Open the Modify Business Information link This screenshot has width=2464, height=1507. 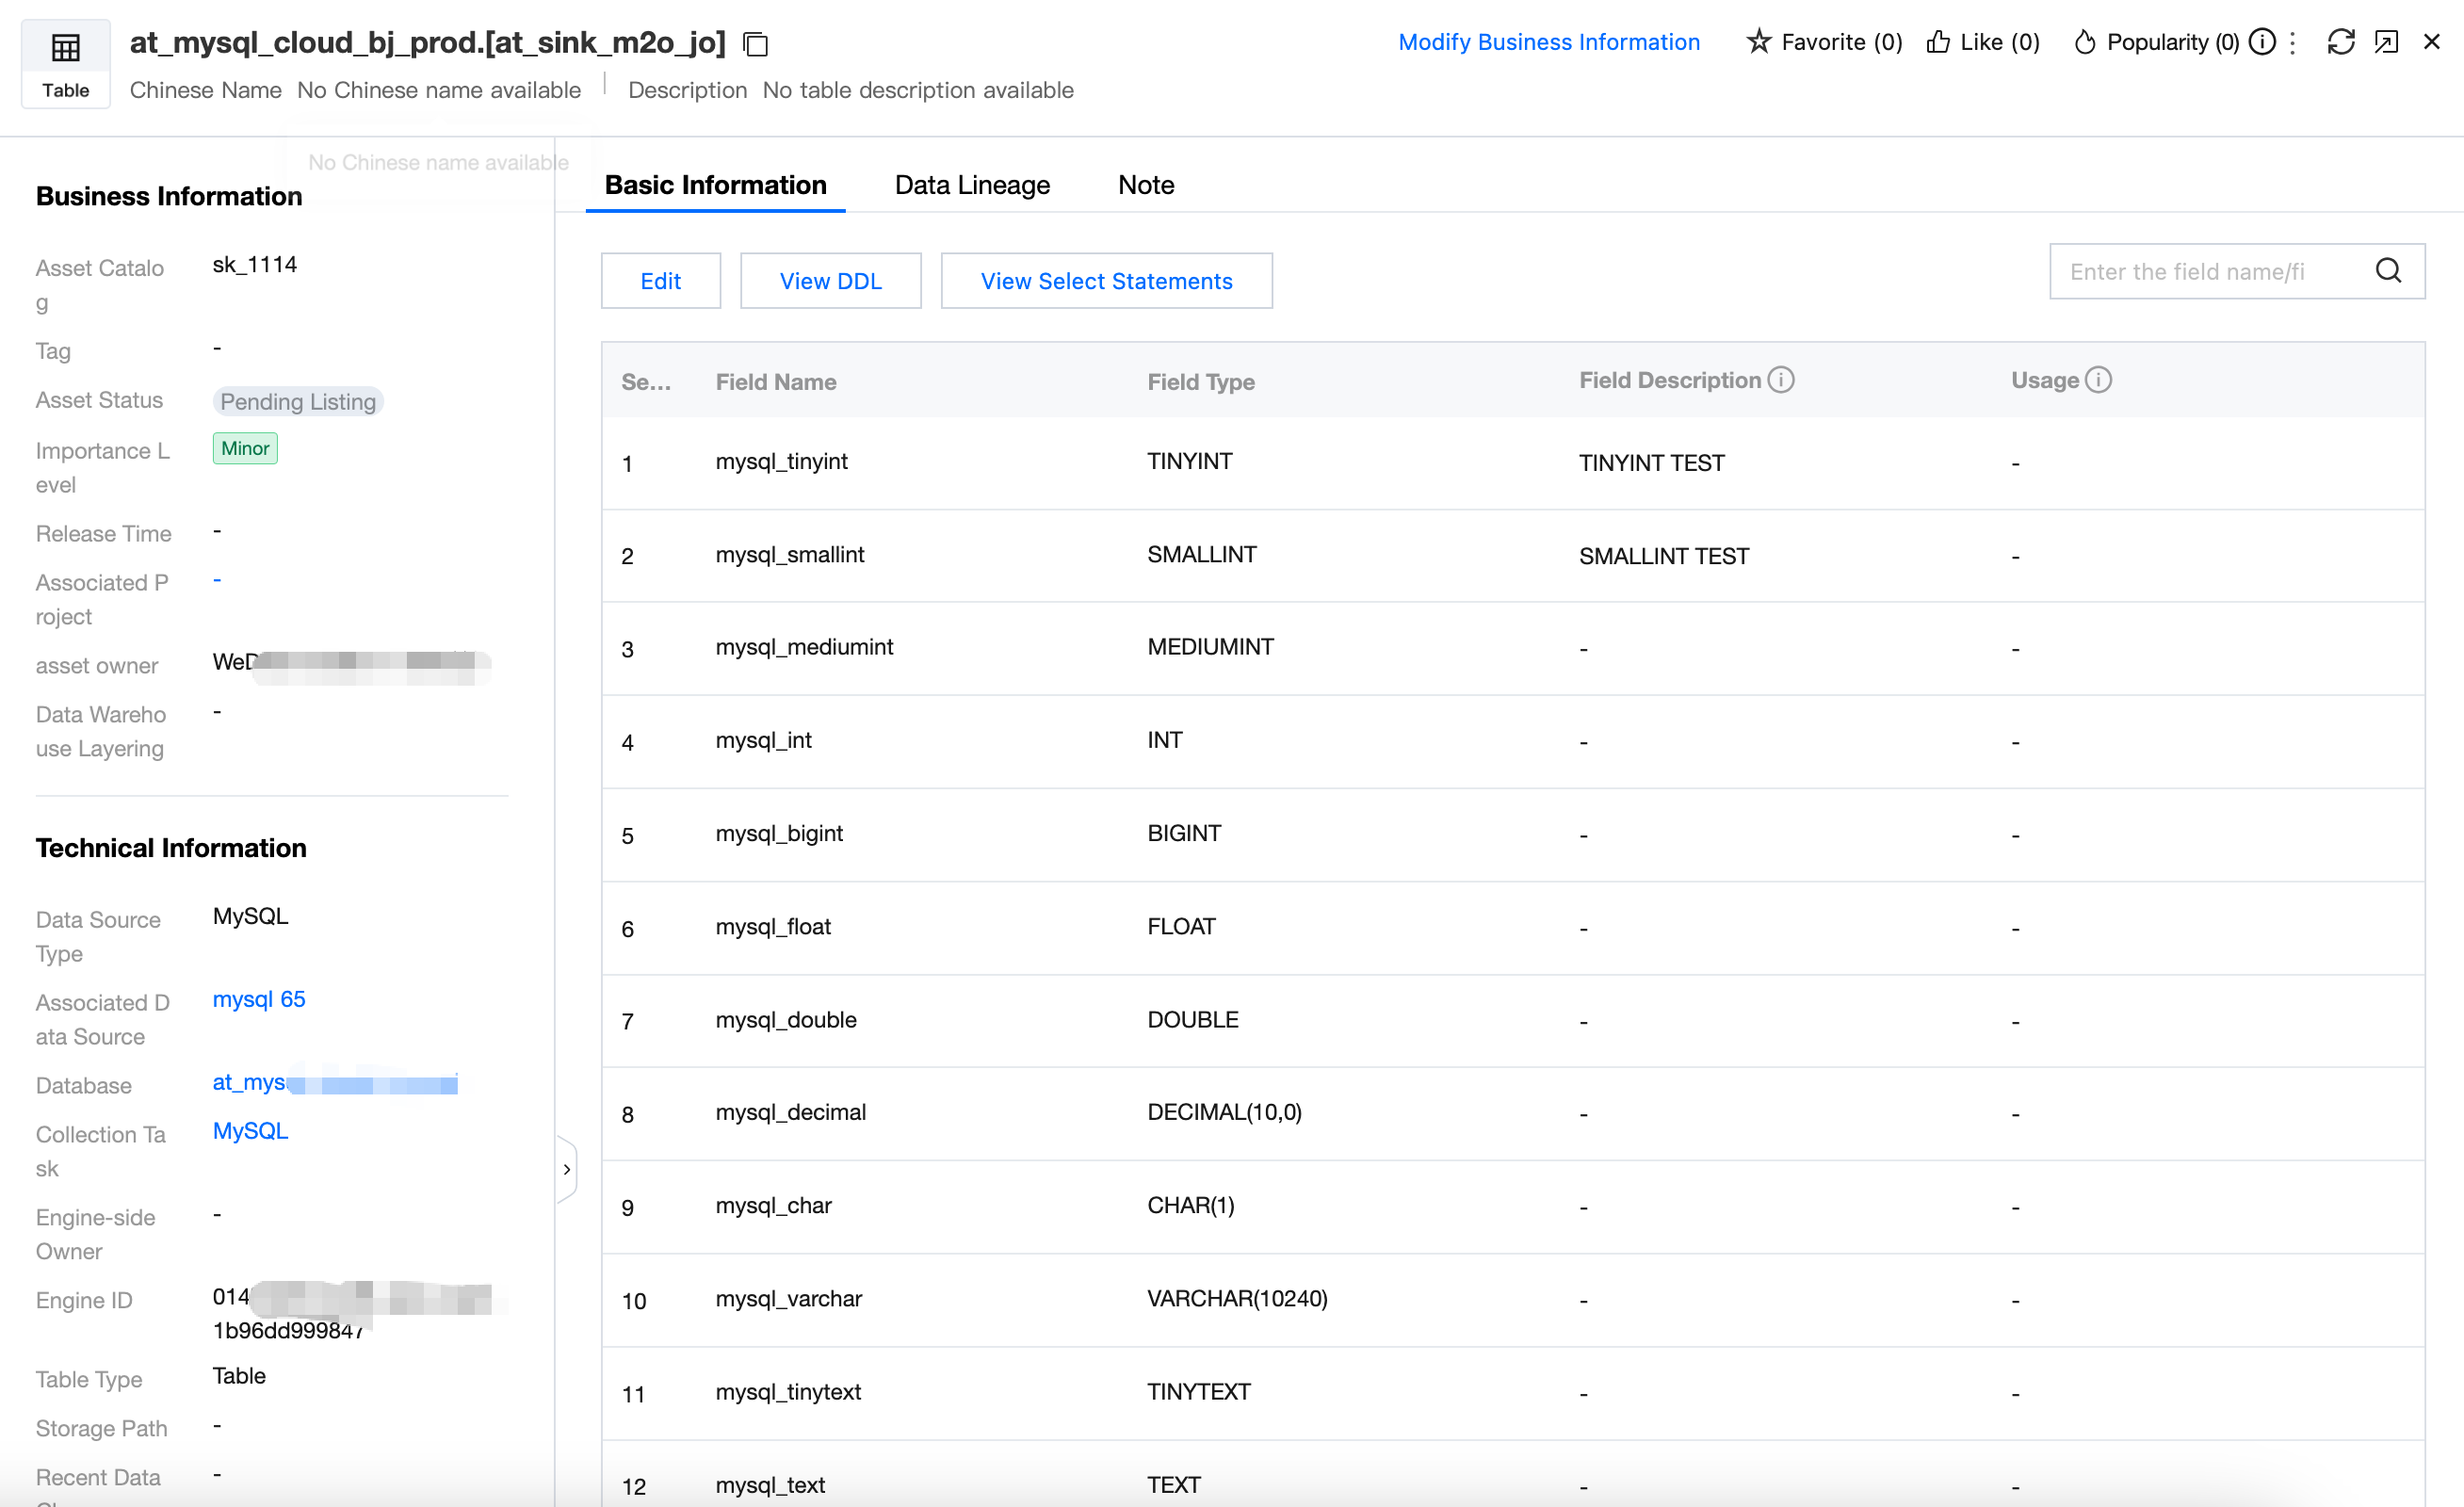tap(1549, 42)
